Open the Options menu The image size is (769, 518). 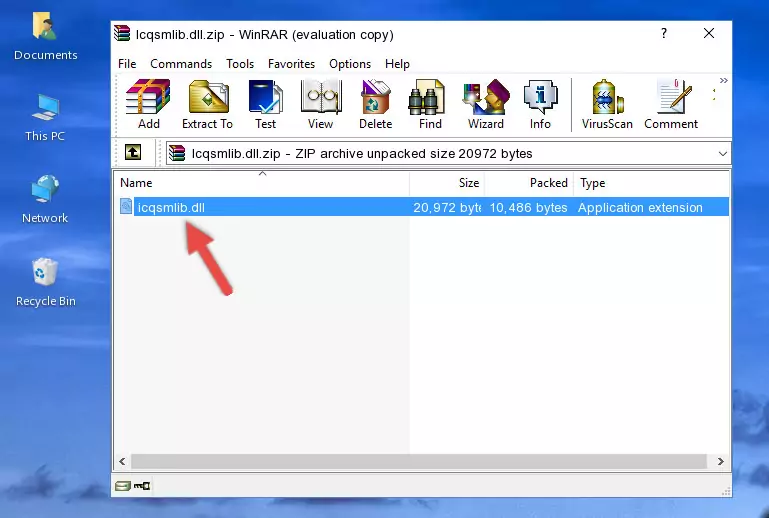pos(350,64)
